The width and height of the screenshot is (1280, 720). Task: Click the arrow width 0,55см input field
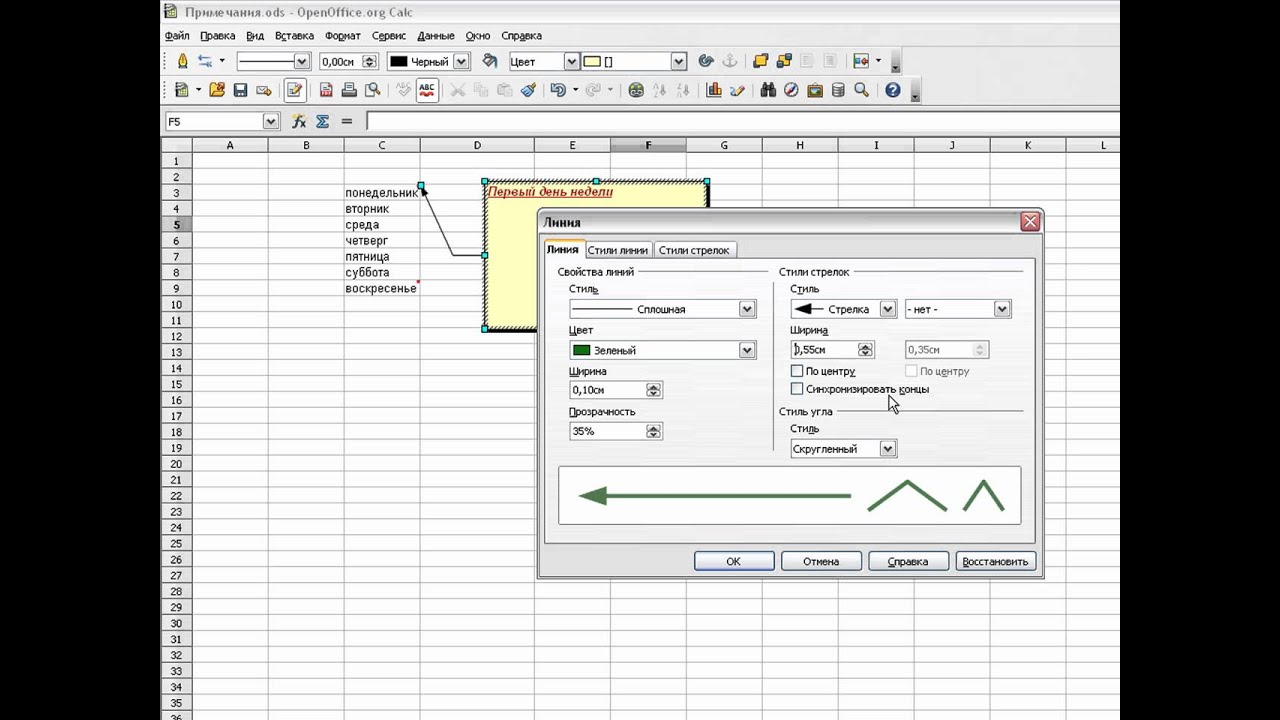tap(825, 349)
